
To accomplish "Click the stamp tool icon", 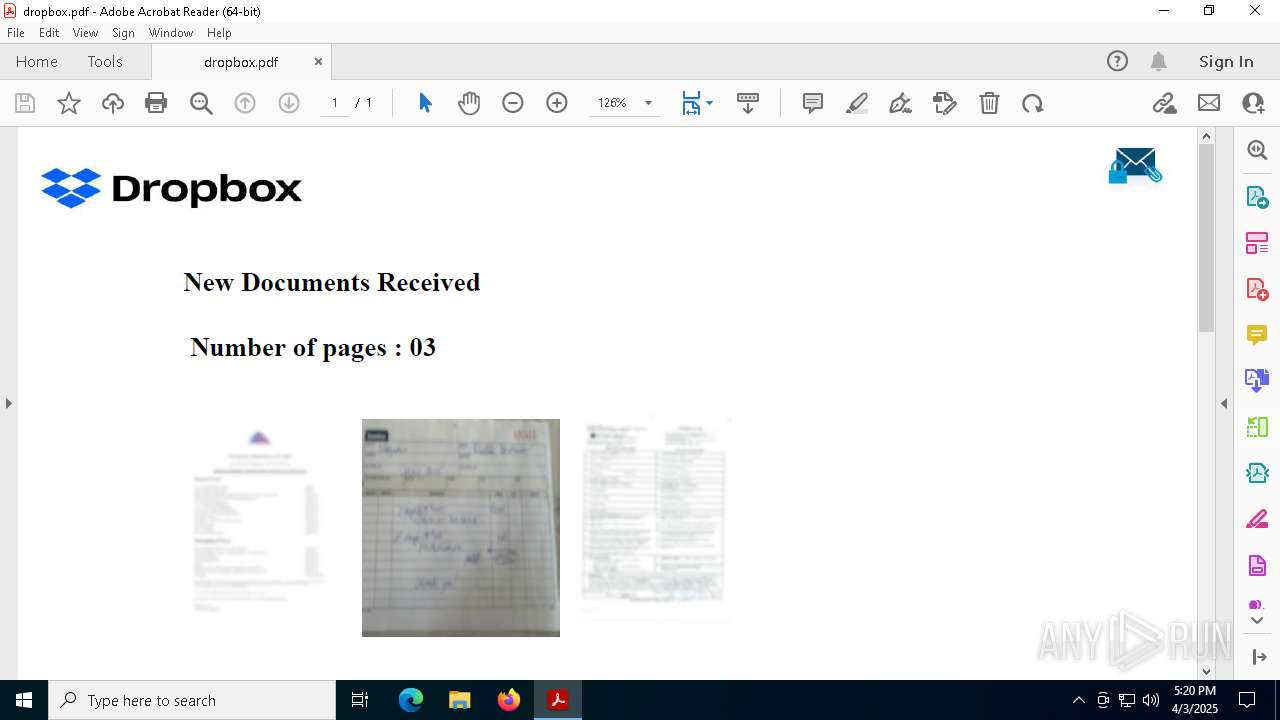I will (x=945, y=103).
